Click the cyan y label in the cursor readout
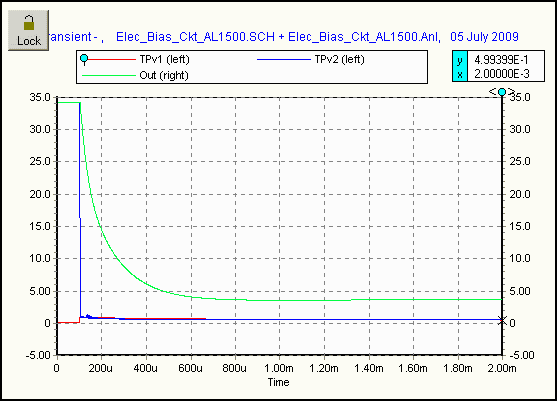Image resolution: width=557 pixels, height=401 pixels. pyautogui.click(x=460, y=59)
